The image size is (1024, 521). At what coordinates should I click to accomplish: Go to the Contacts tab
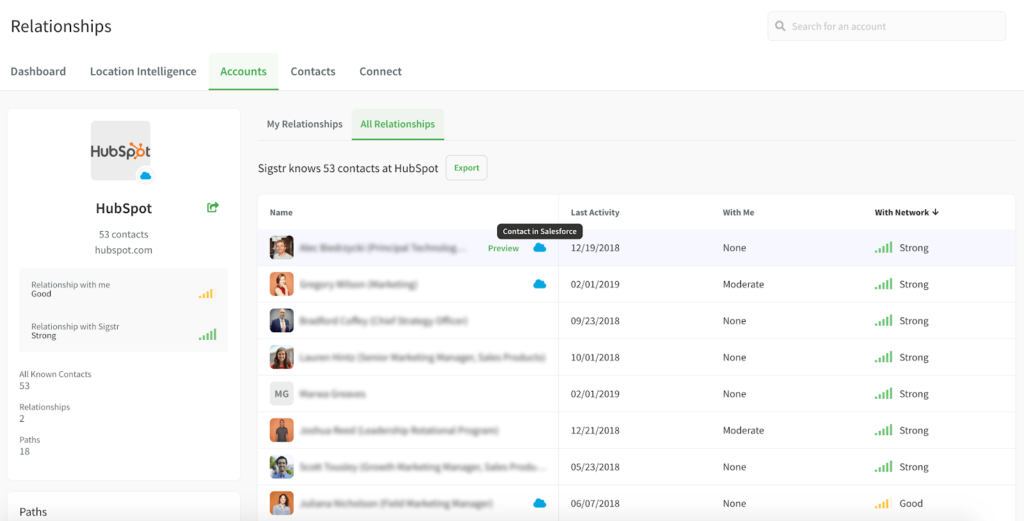point(313,72)
